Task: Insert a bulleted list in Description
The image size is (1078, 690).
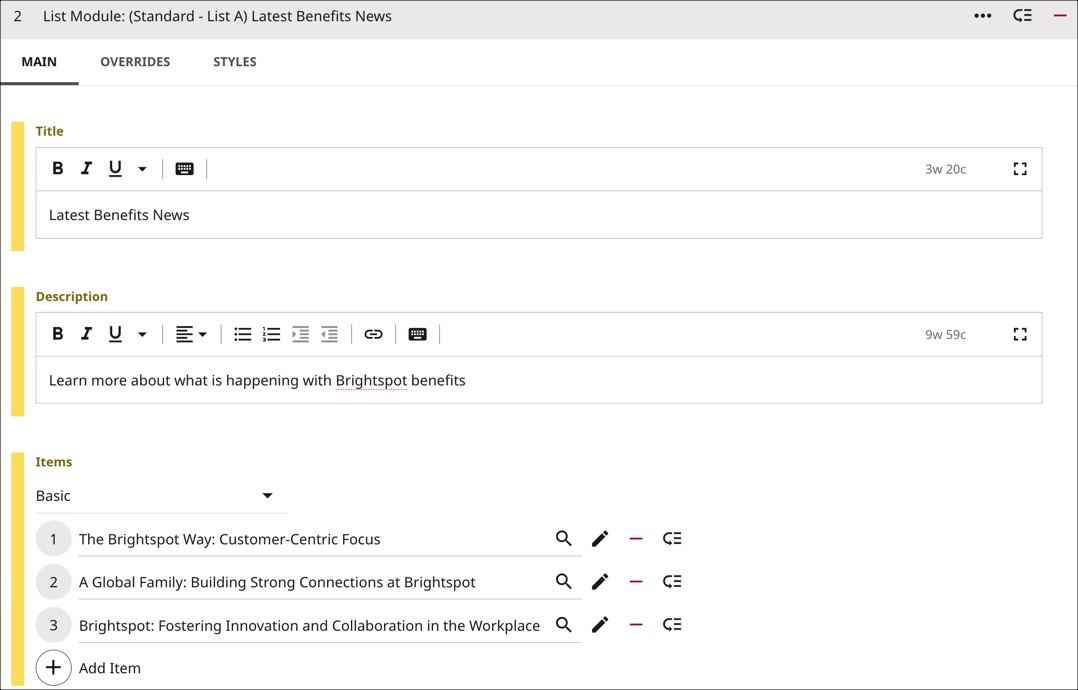Action: (243, 334)
